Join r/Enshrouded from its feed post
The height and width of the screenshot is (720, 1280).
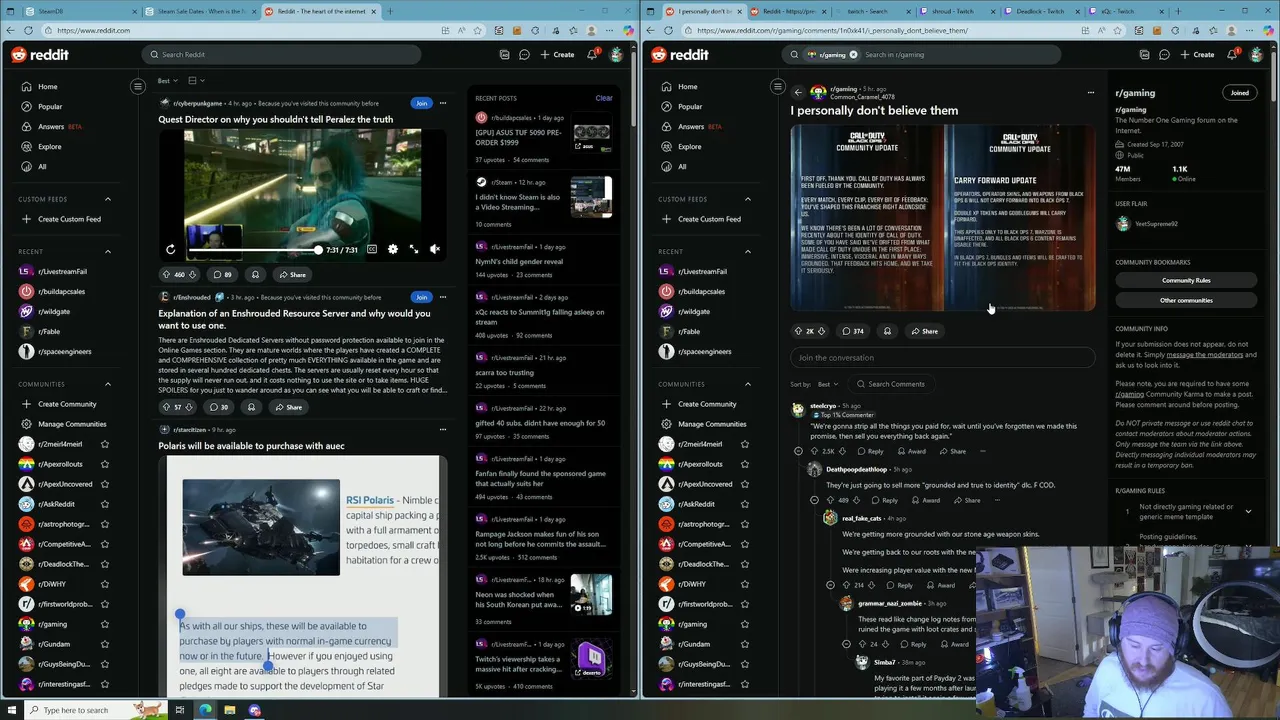(421, 297)
